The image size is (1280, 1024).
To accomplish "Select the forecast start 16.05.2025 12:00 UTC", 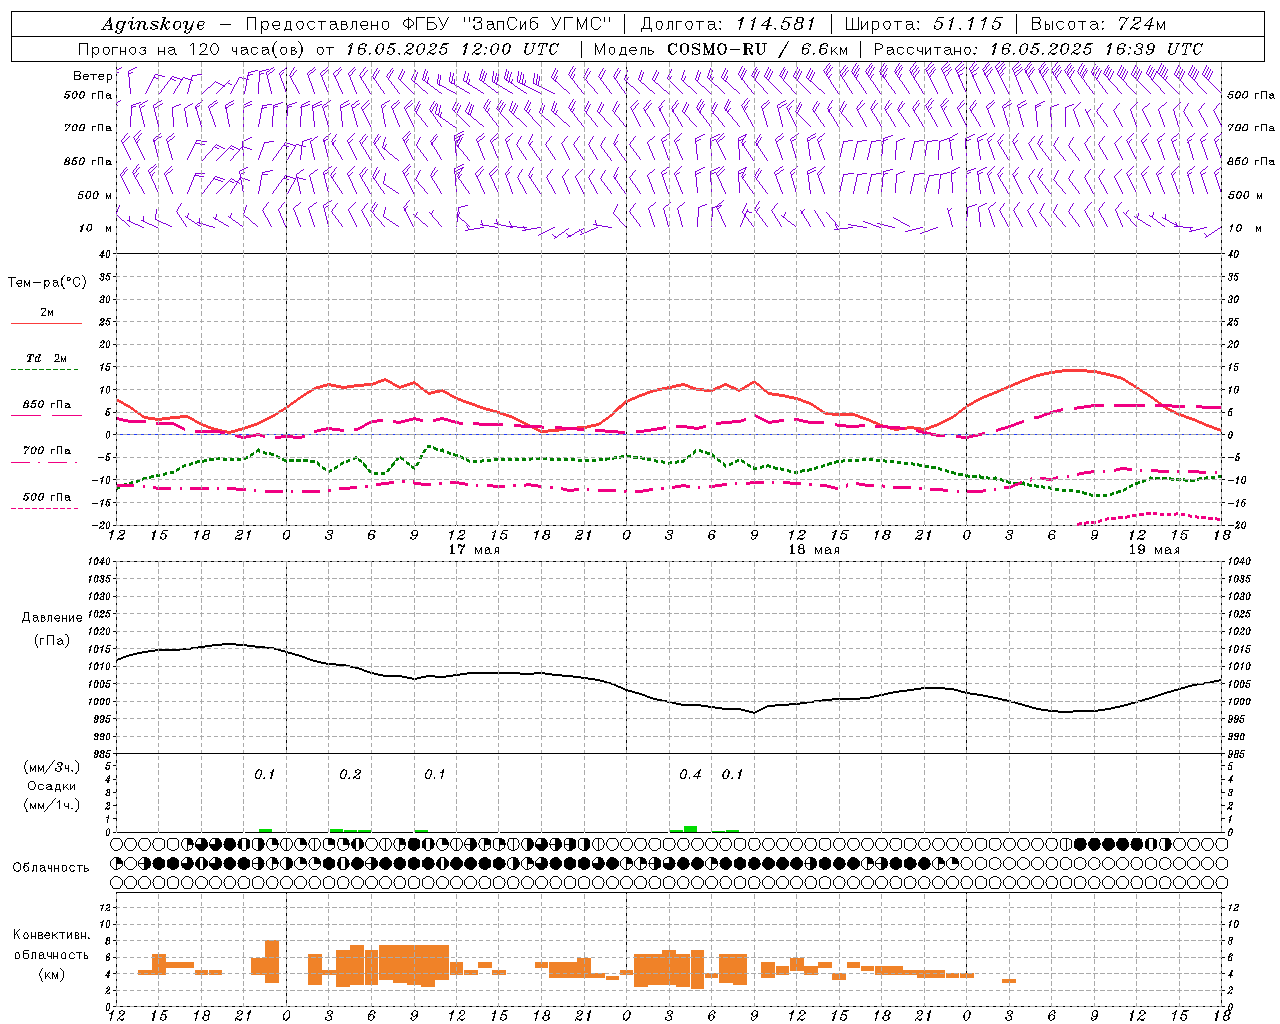I will pos(452,49).
